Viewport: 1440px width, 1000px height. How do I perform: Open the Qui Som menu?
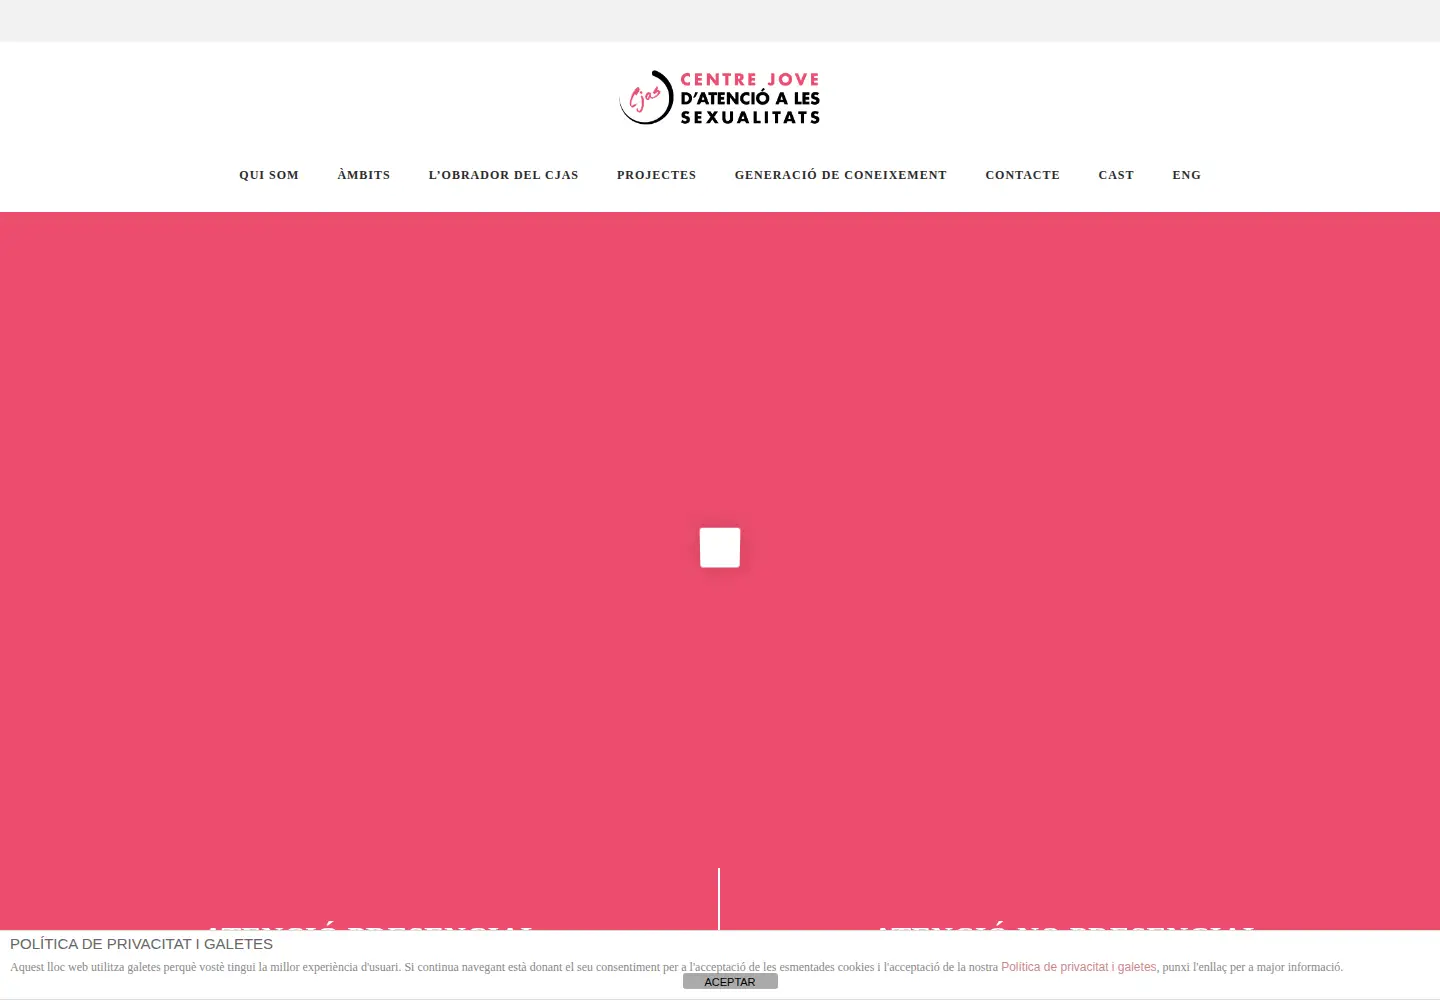click(x=269, y=175)
